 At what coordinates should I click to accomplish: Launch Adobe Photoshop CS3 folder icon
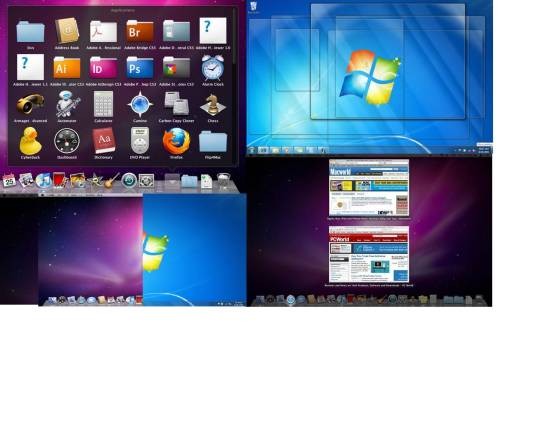tap(140, 67)
